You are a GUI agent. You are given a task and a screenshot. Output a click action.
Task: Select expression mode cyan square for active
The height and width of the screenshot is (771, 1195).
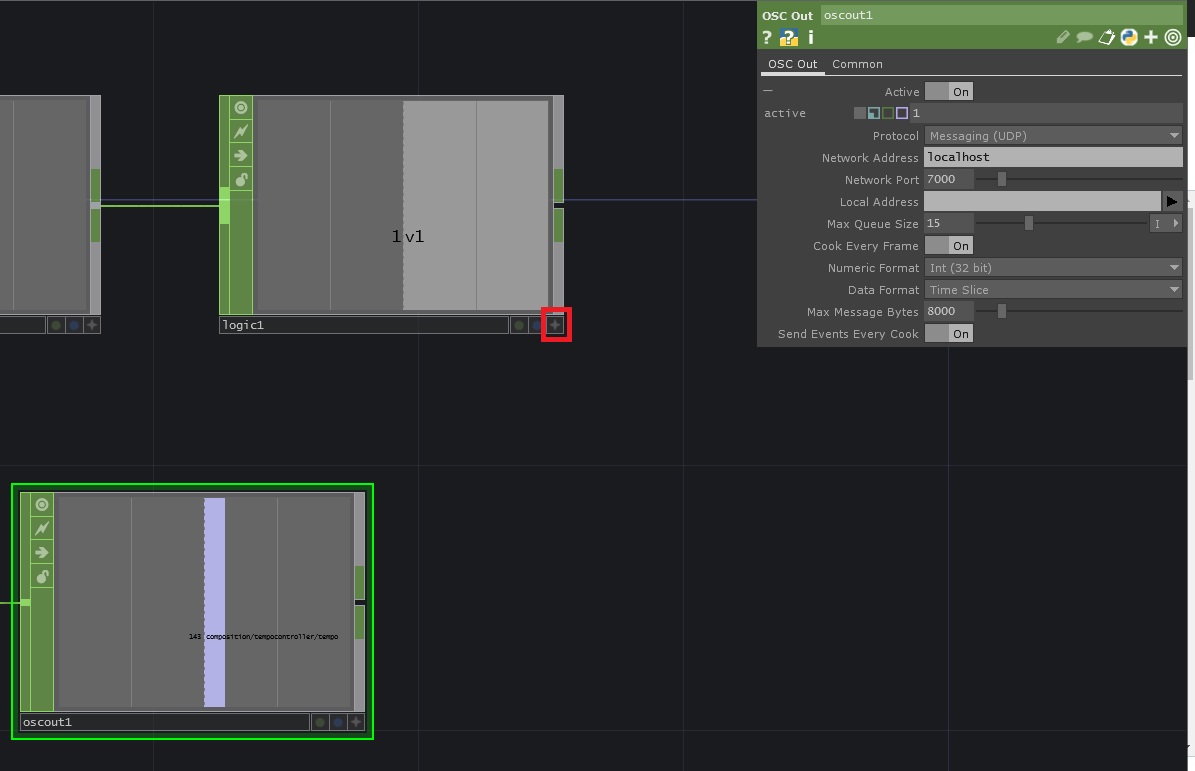pos(873,114)
